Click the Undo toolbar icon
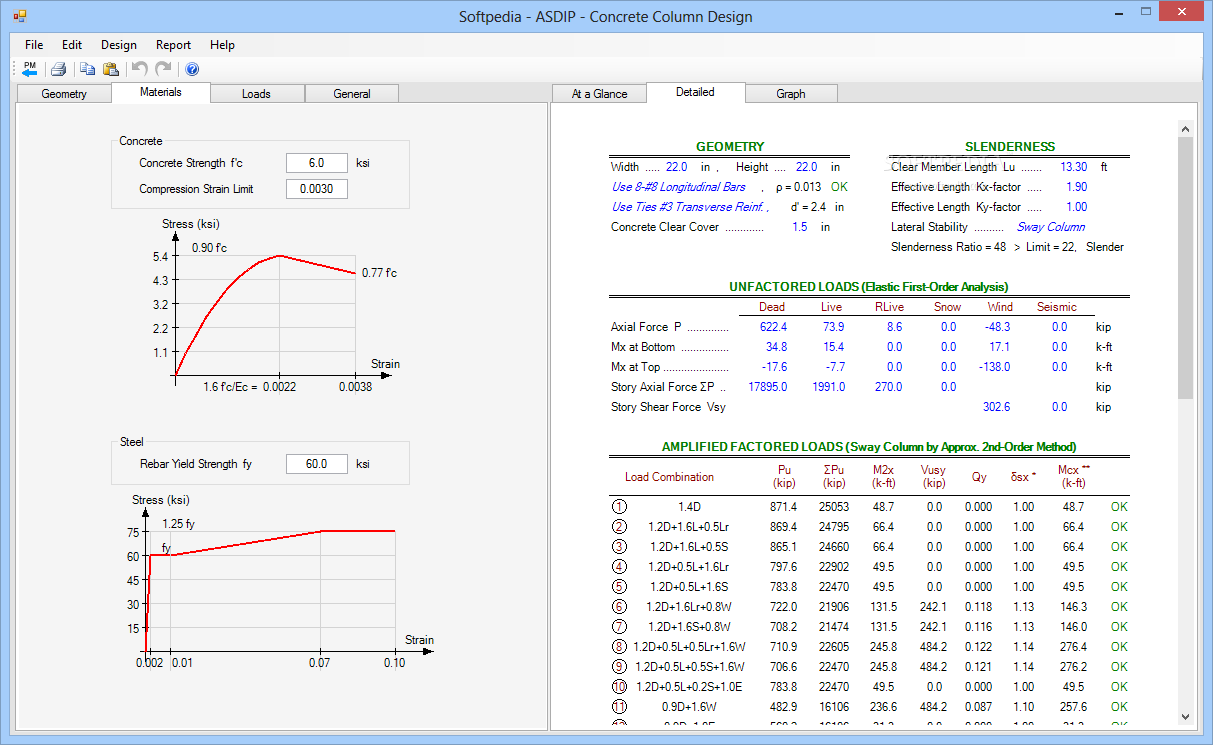The width and height of the screenshot is (1213, 745). click(140, 69)
